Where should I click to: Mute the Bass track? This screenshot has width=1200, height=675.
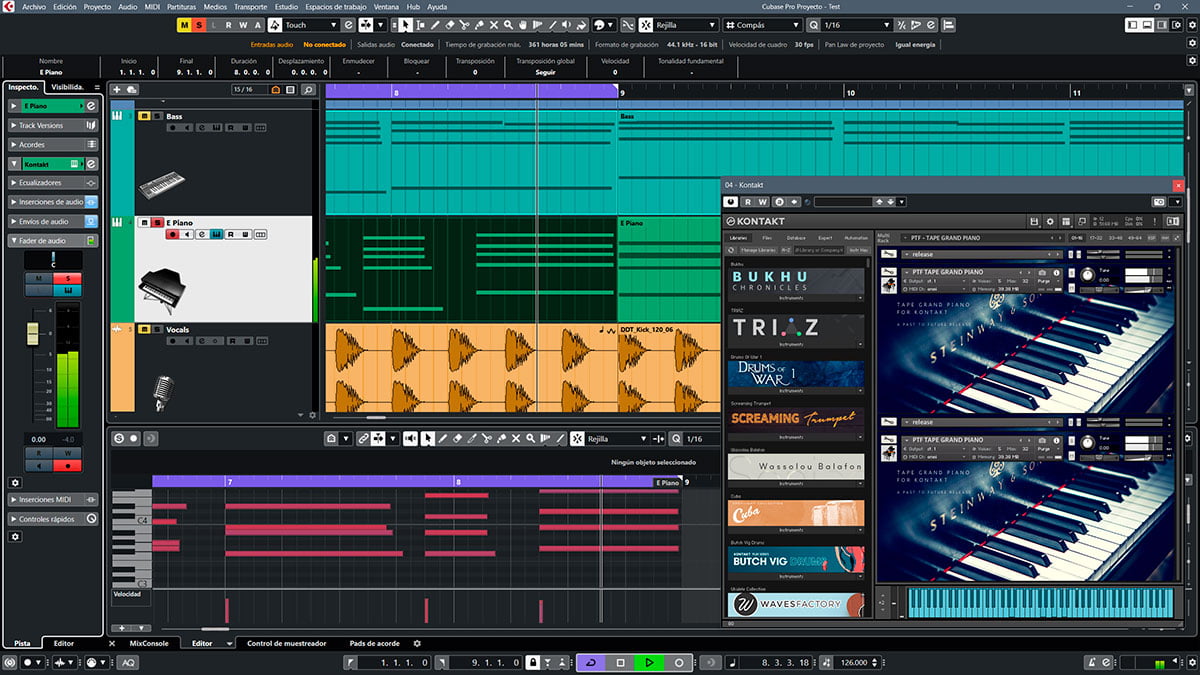tap(144, 116)
